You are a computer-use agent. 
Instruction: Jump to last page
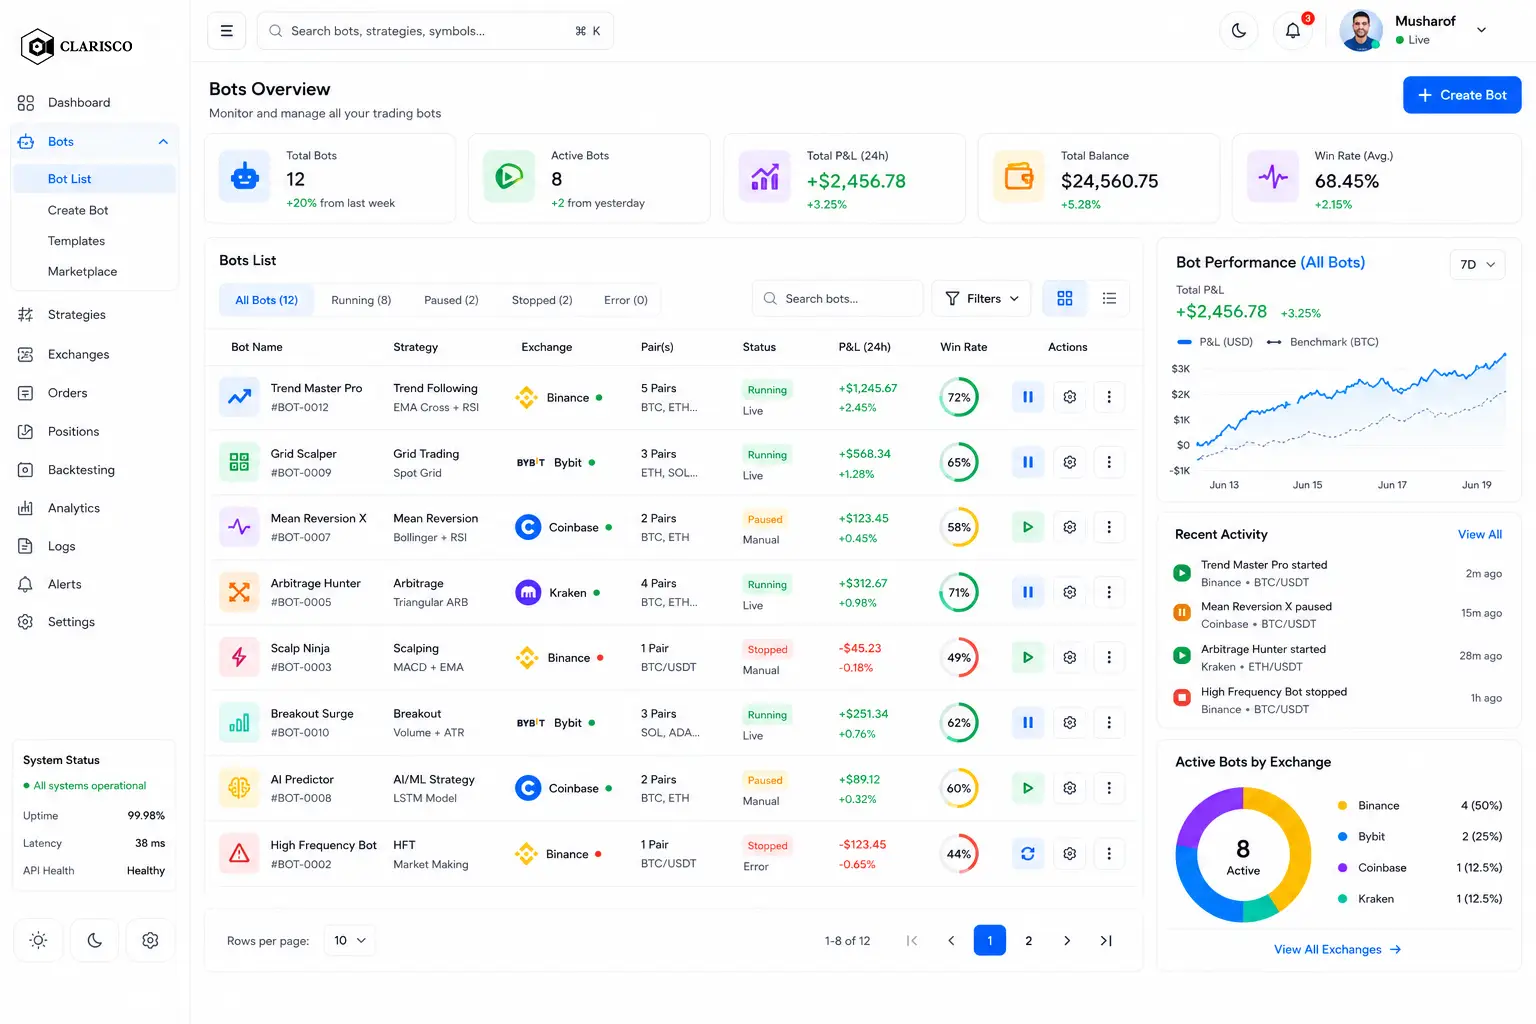1106,941
